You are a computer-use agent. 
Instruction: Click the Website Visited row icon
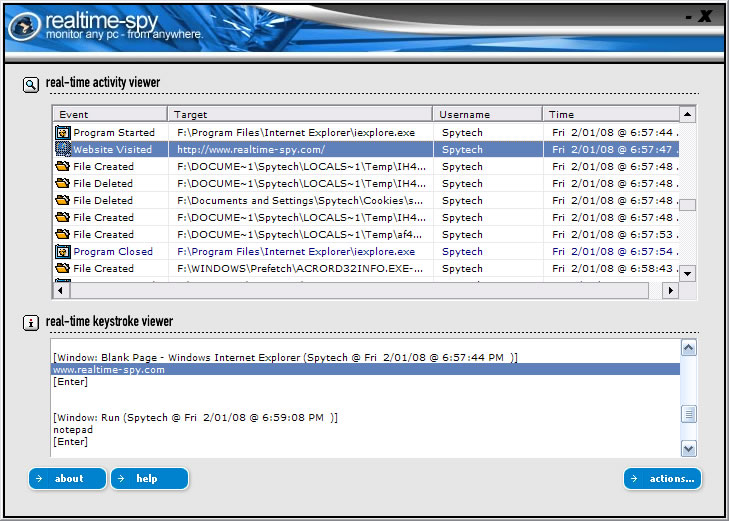63,149
